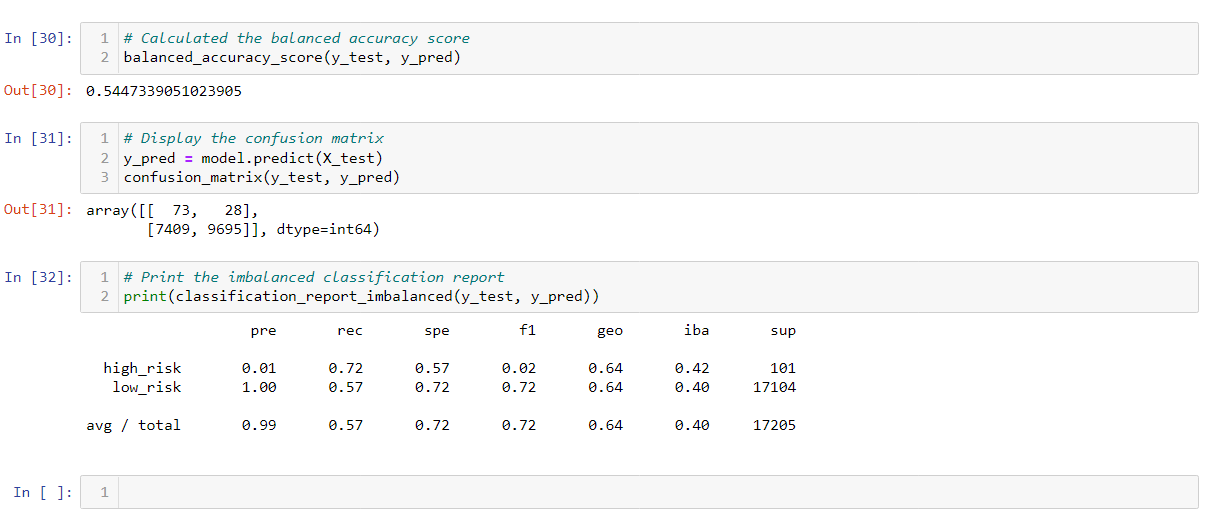Screen dimensions: 1210x517
Task: Select the array first row containing 73, 28
Action: (x=173, y=210)
